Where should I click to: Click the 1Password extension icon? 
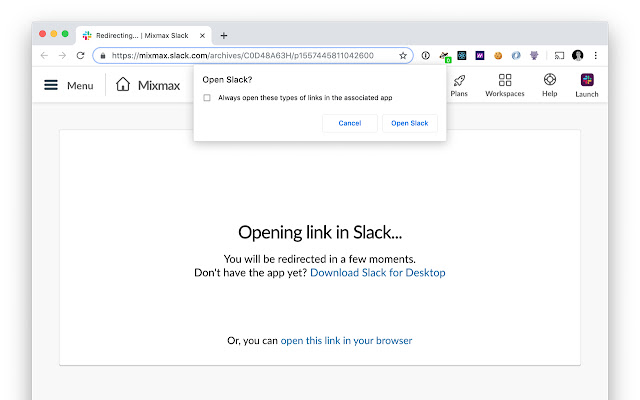(425, 56)
